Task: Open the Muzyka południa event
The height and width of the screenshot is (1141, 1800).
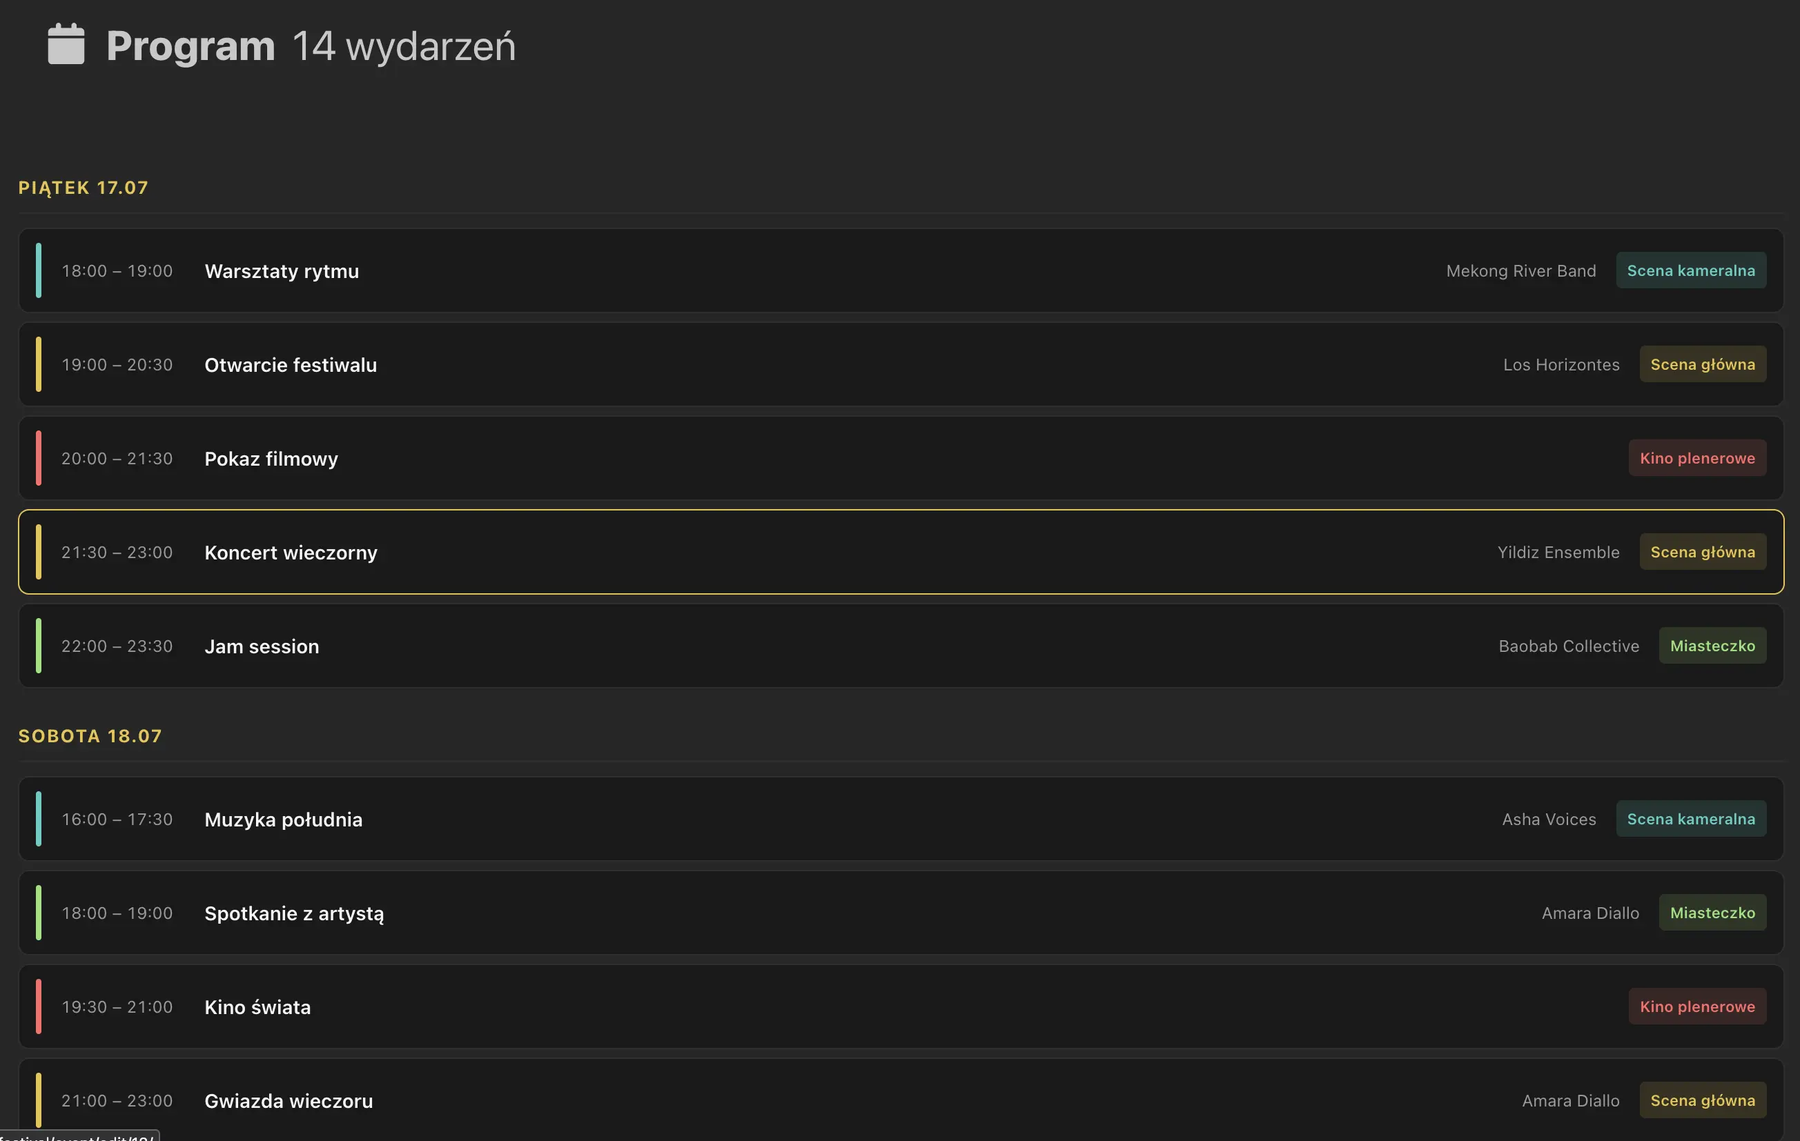Action: click(900, 819)
